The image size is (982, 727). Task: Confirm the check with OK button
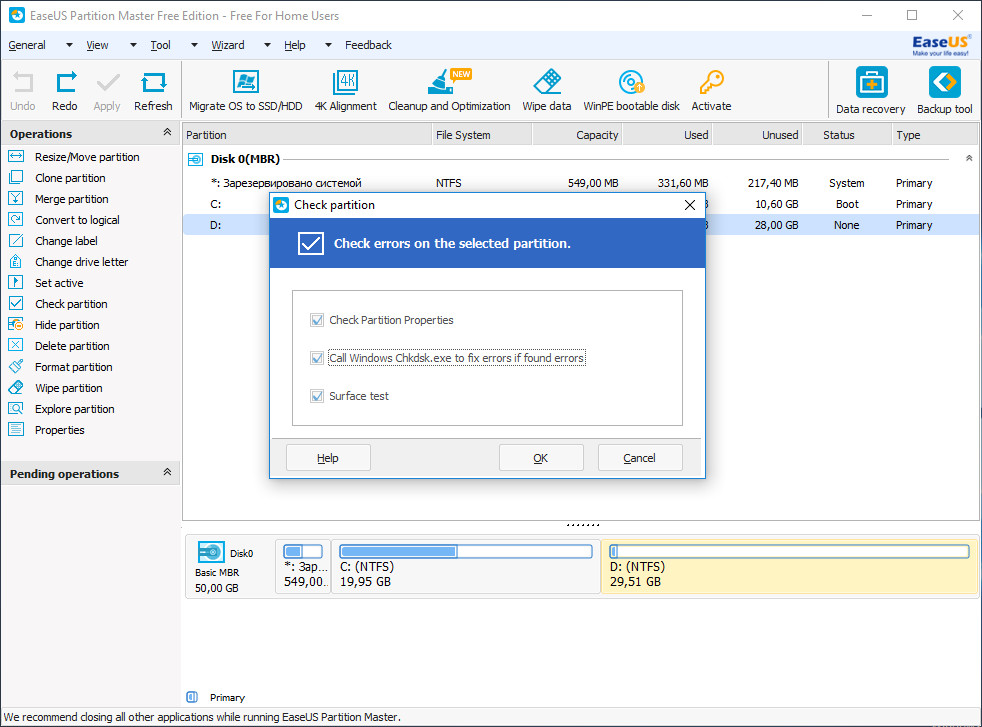point(541,458)
